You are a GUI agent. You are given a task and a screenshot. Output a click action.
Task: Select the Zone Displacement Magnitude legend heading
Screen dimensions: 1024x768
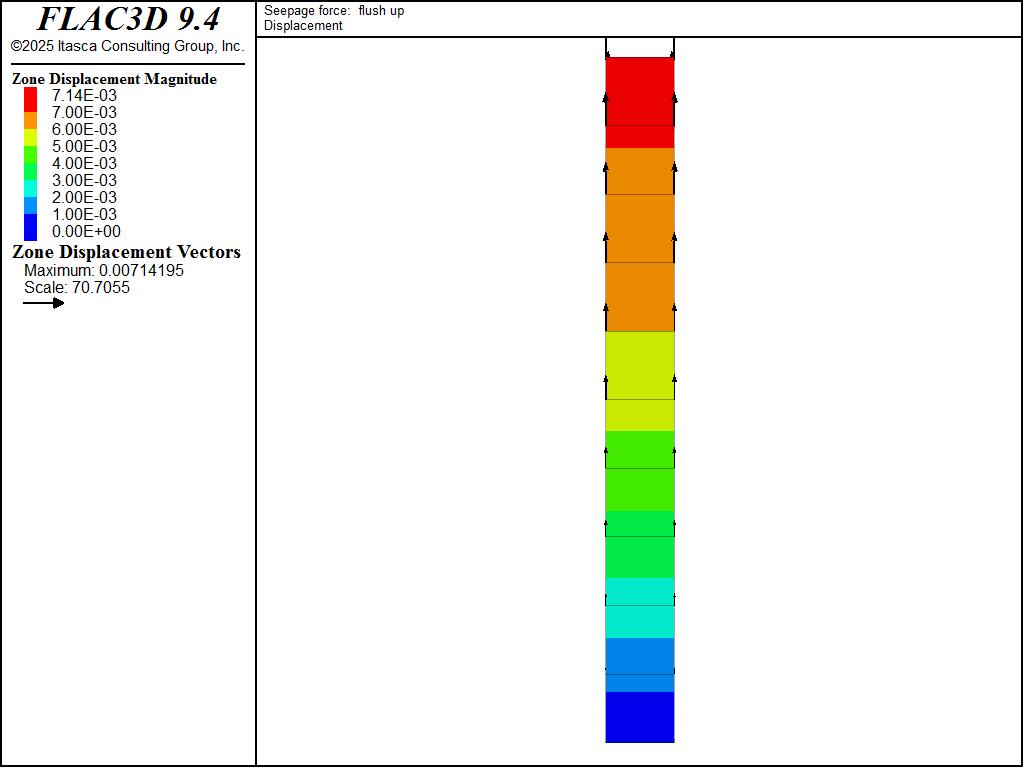[x=114, y=79]
